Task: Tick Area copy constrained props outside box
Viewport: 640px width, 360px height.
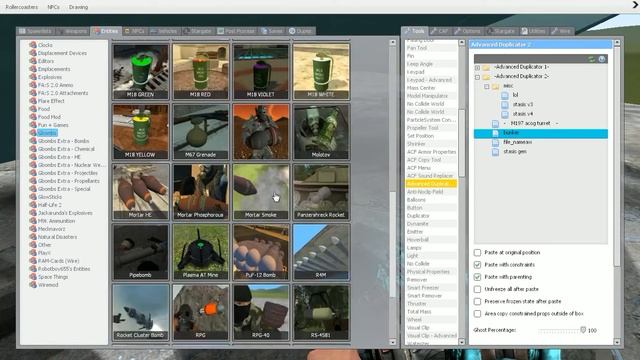Action: [x=477, y=313]
